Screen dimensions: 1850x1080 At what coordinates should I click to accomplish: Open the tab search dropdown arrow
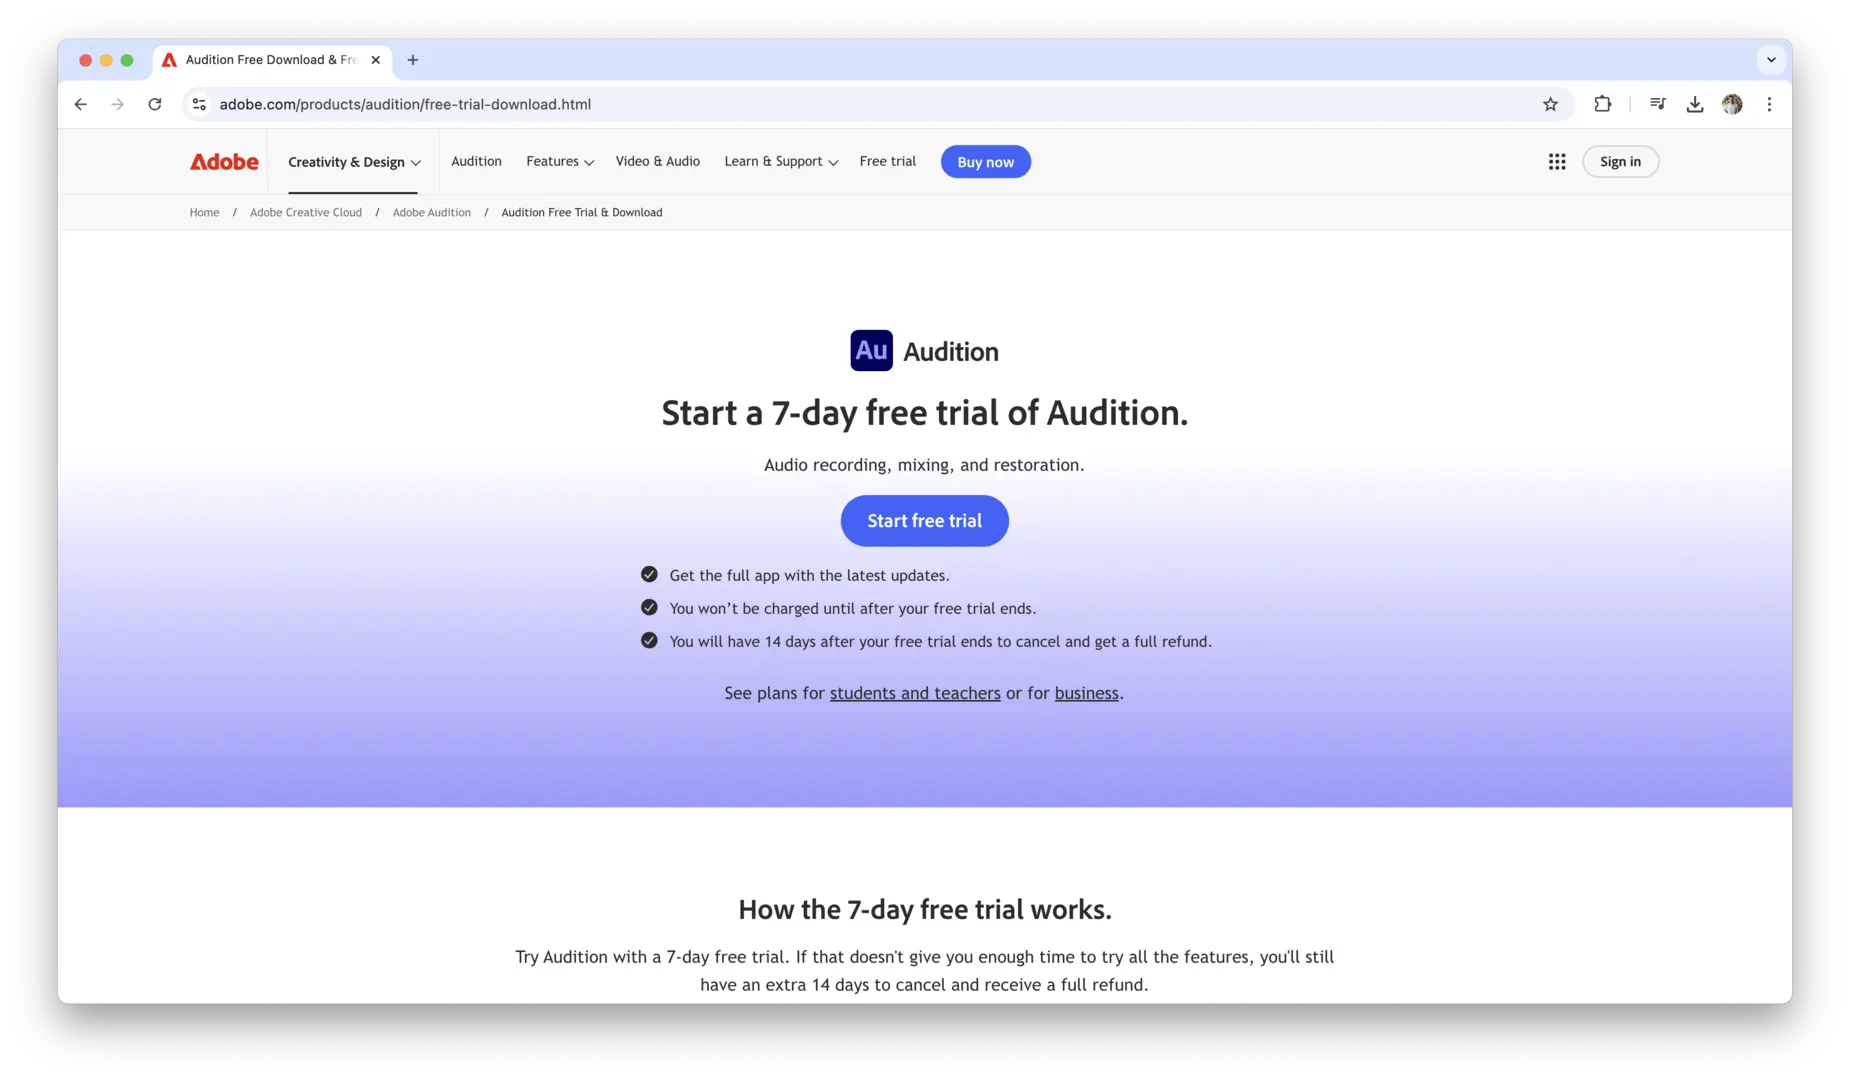pyautogui.click(x=1771, y=60)
